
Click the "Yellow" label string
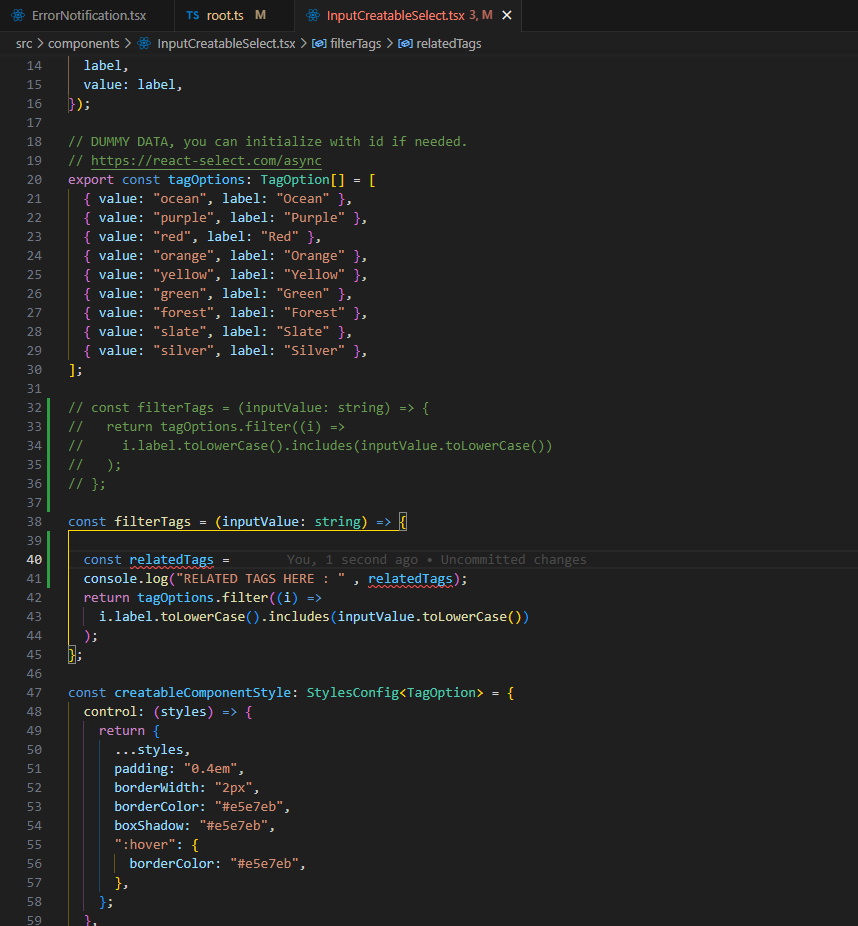coord(314,275)
